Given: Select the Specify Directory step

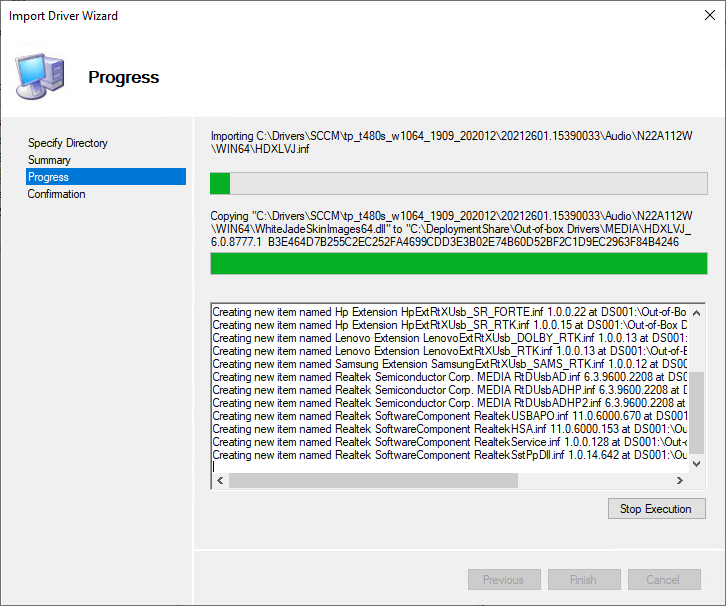Looking at the screenshot, I should click(x=68, y=143).
